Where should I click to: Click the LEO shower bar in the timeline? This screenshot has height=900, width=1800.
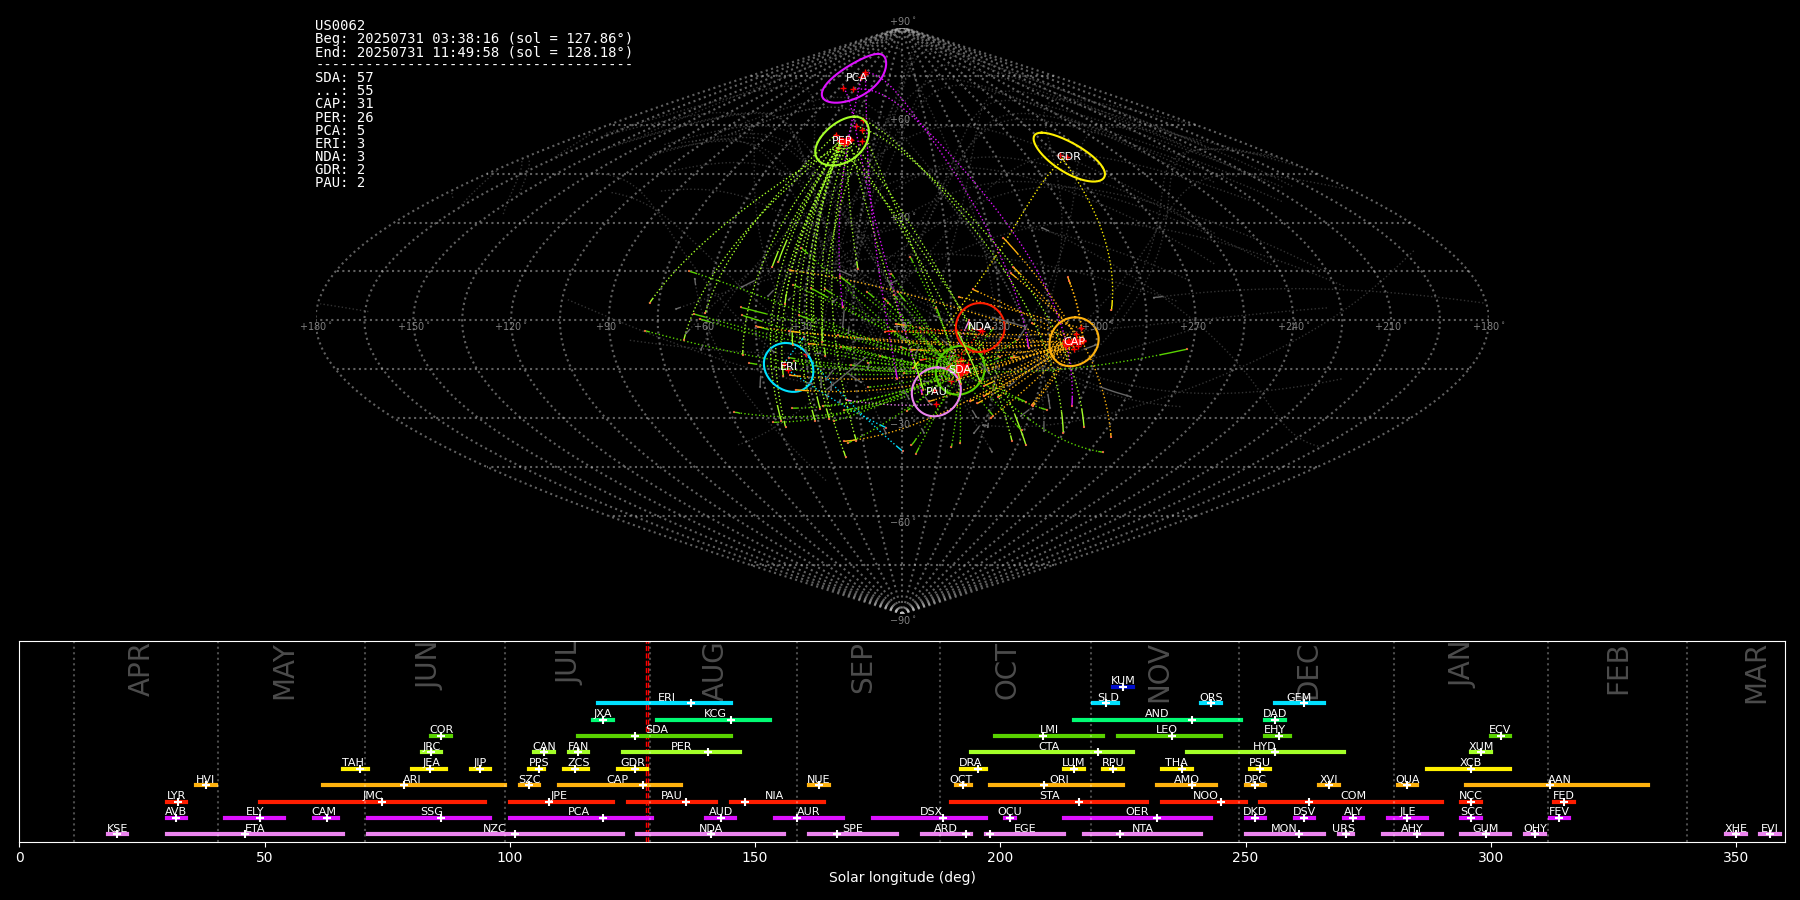tap(1169, 736)
